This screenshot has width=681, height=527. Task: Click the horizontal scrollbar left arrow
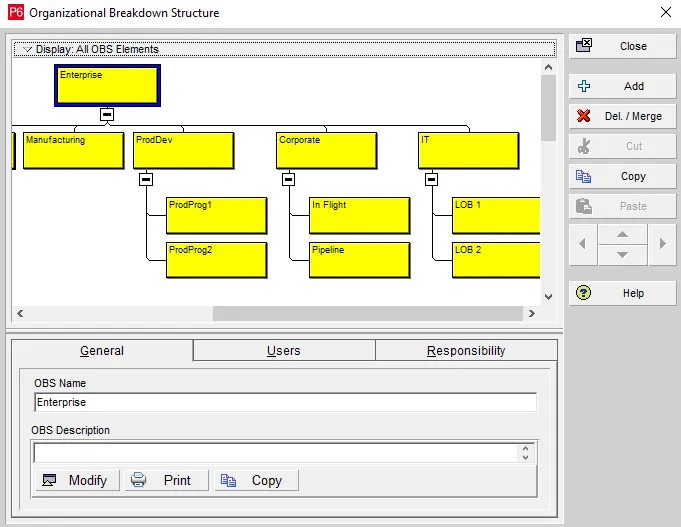pyautogui.click(x=20, y=313)
